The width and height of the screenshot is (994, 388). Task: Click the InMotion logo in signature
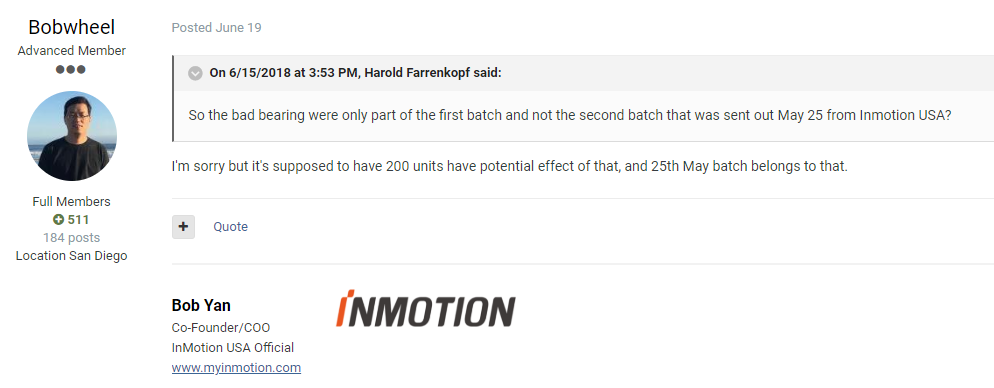point(425,309)
